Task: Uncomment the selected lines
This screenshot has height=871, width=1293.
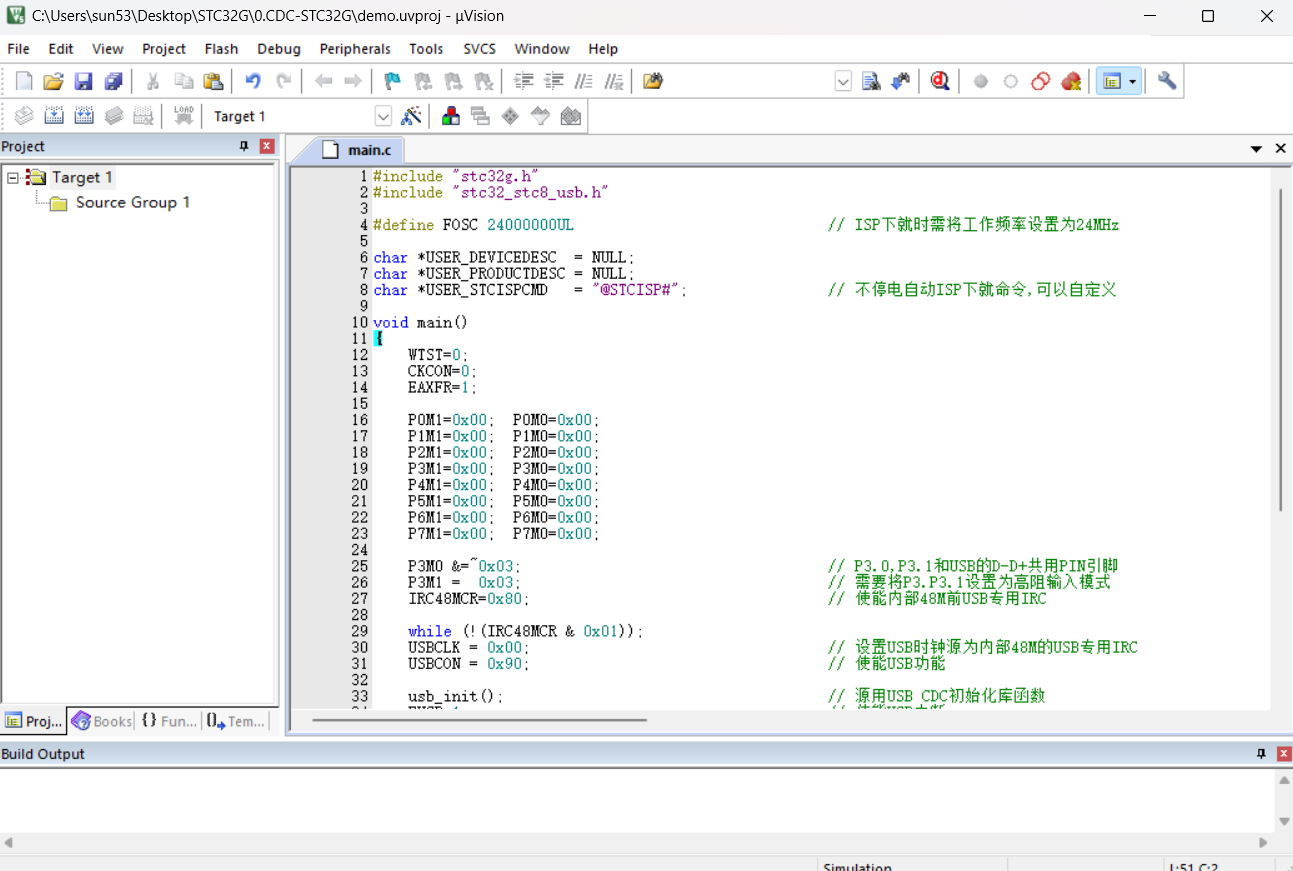Action: coord(614,81)
